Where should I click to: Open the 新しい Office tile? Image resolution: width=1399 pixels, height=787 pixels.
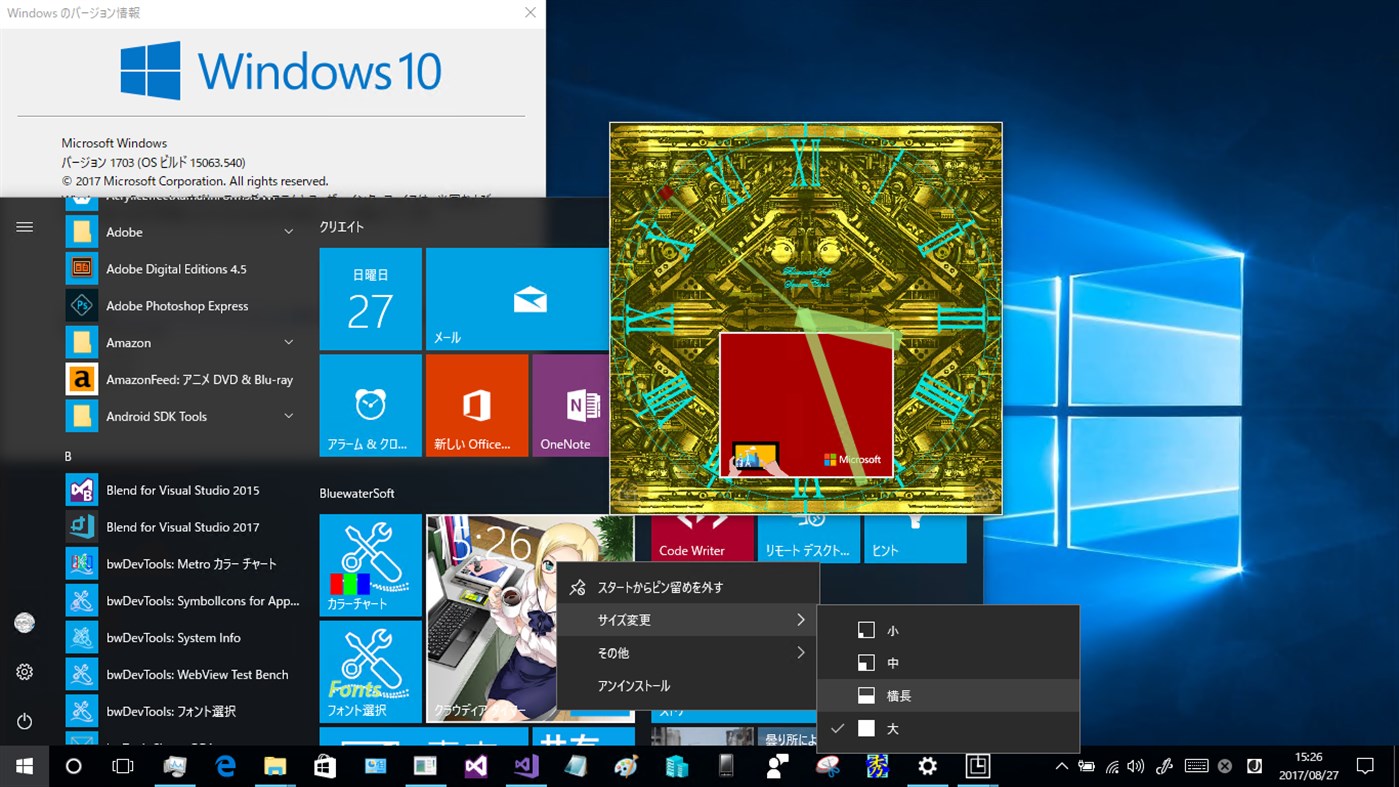pos(477,405)
